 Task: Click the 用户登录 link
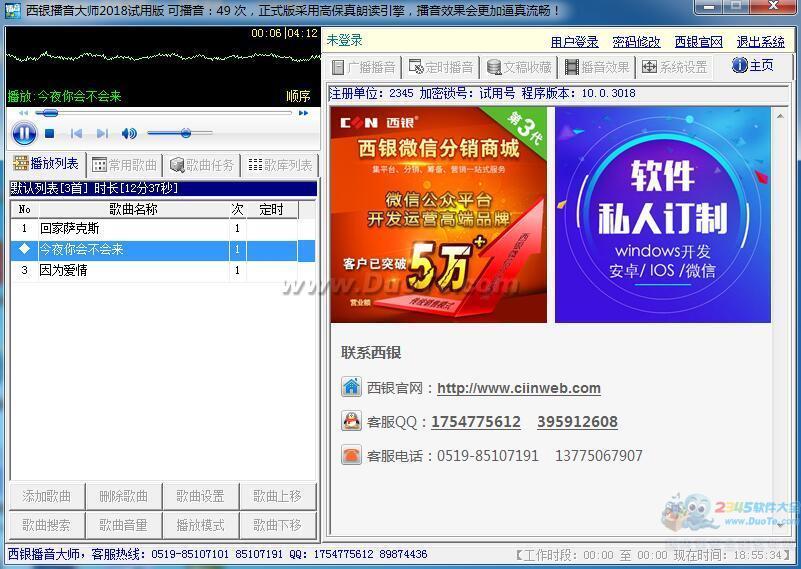pos(575,42)
